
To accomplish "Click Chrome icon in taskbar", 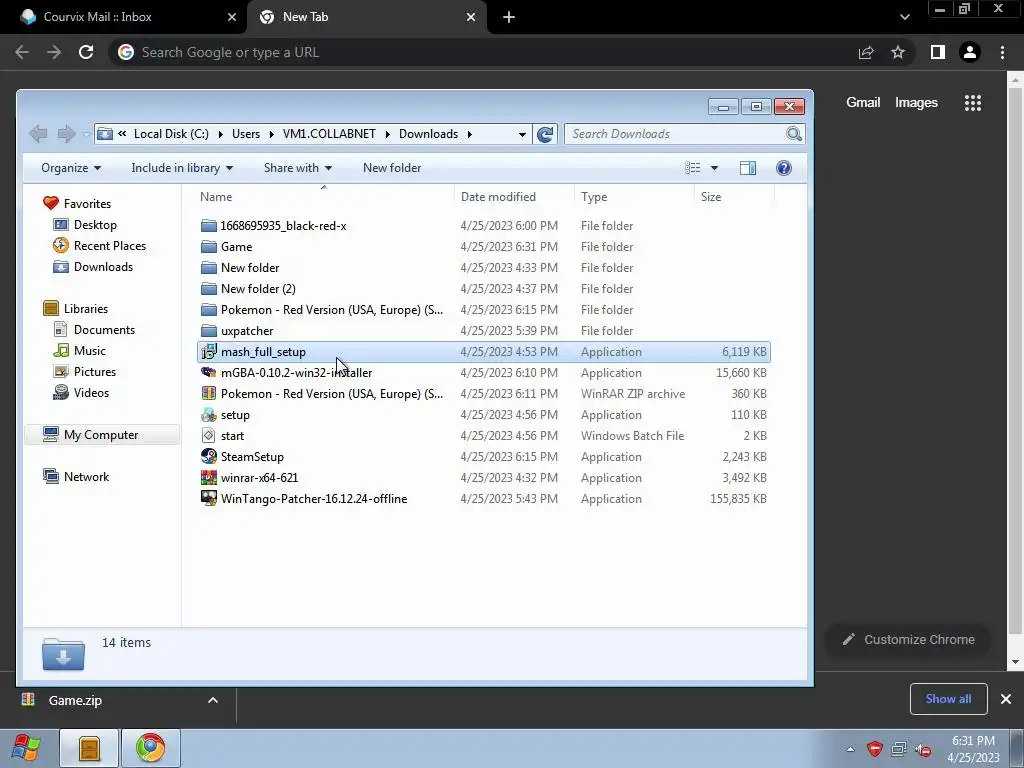I will 151,748.
